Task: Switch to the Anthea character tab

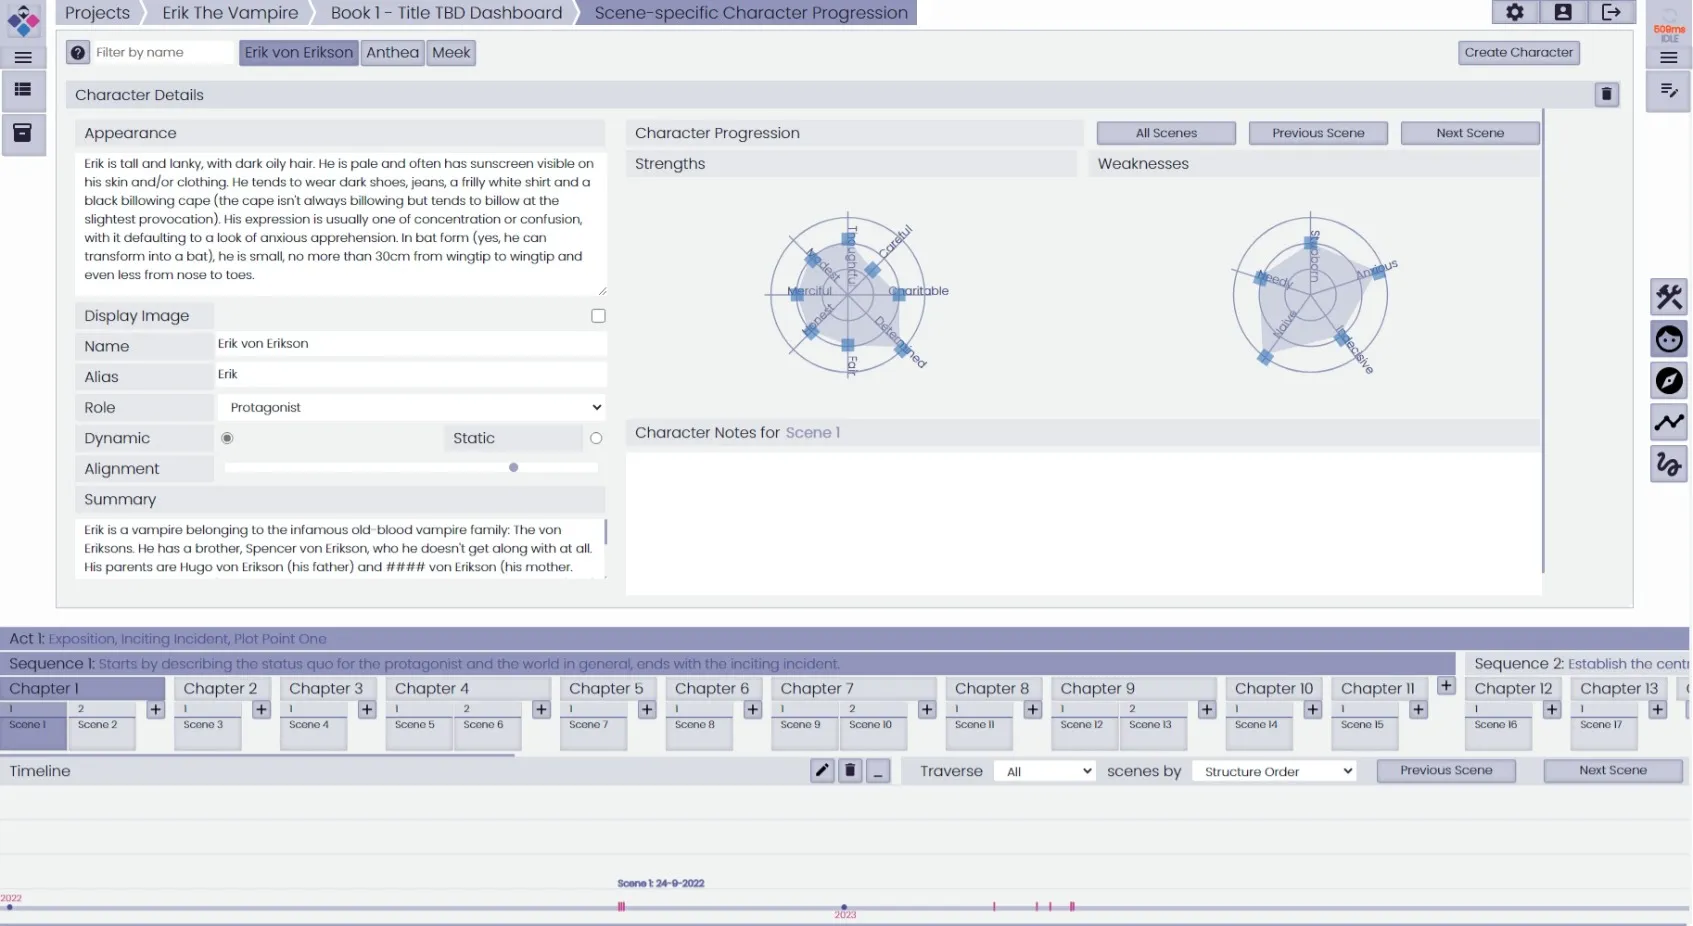Action: click(x=392, y=53)
